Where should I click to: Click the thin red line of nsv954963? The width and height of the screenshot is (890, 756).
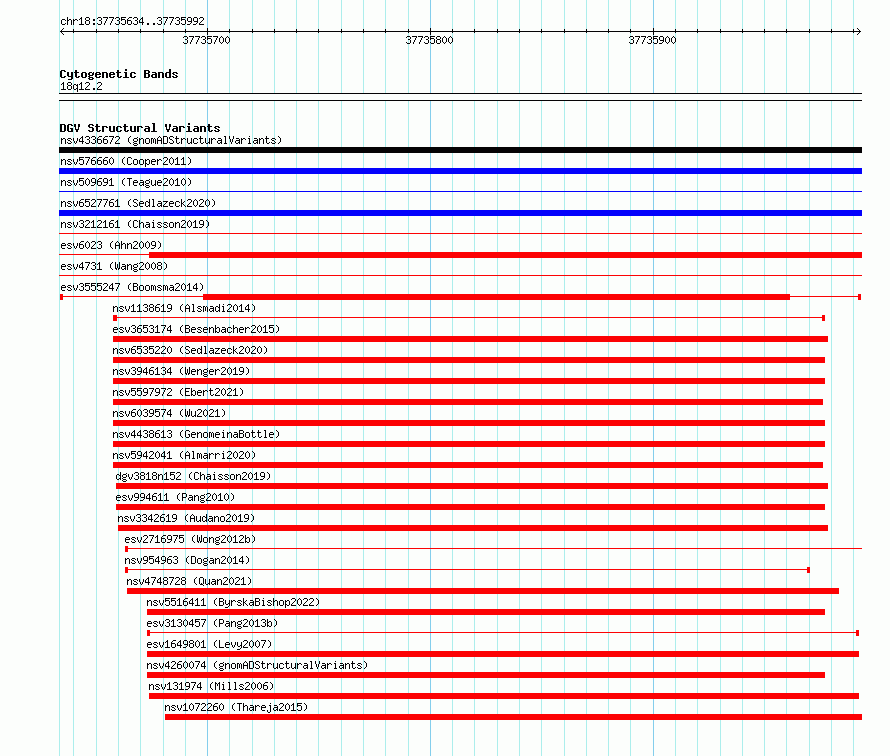point(467,570)
